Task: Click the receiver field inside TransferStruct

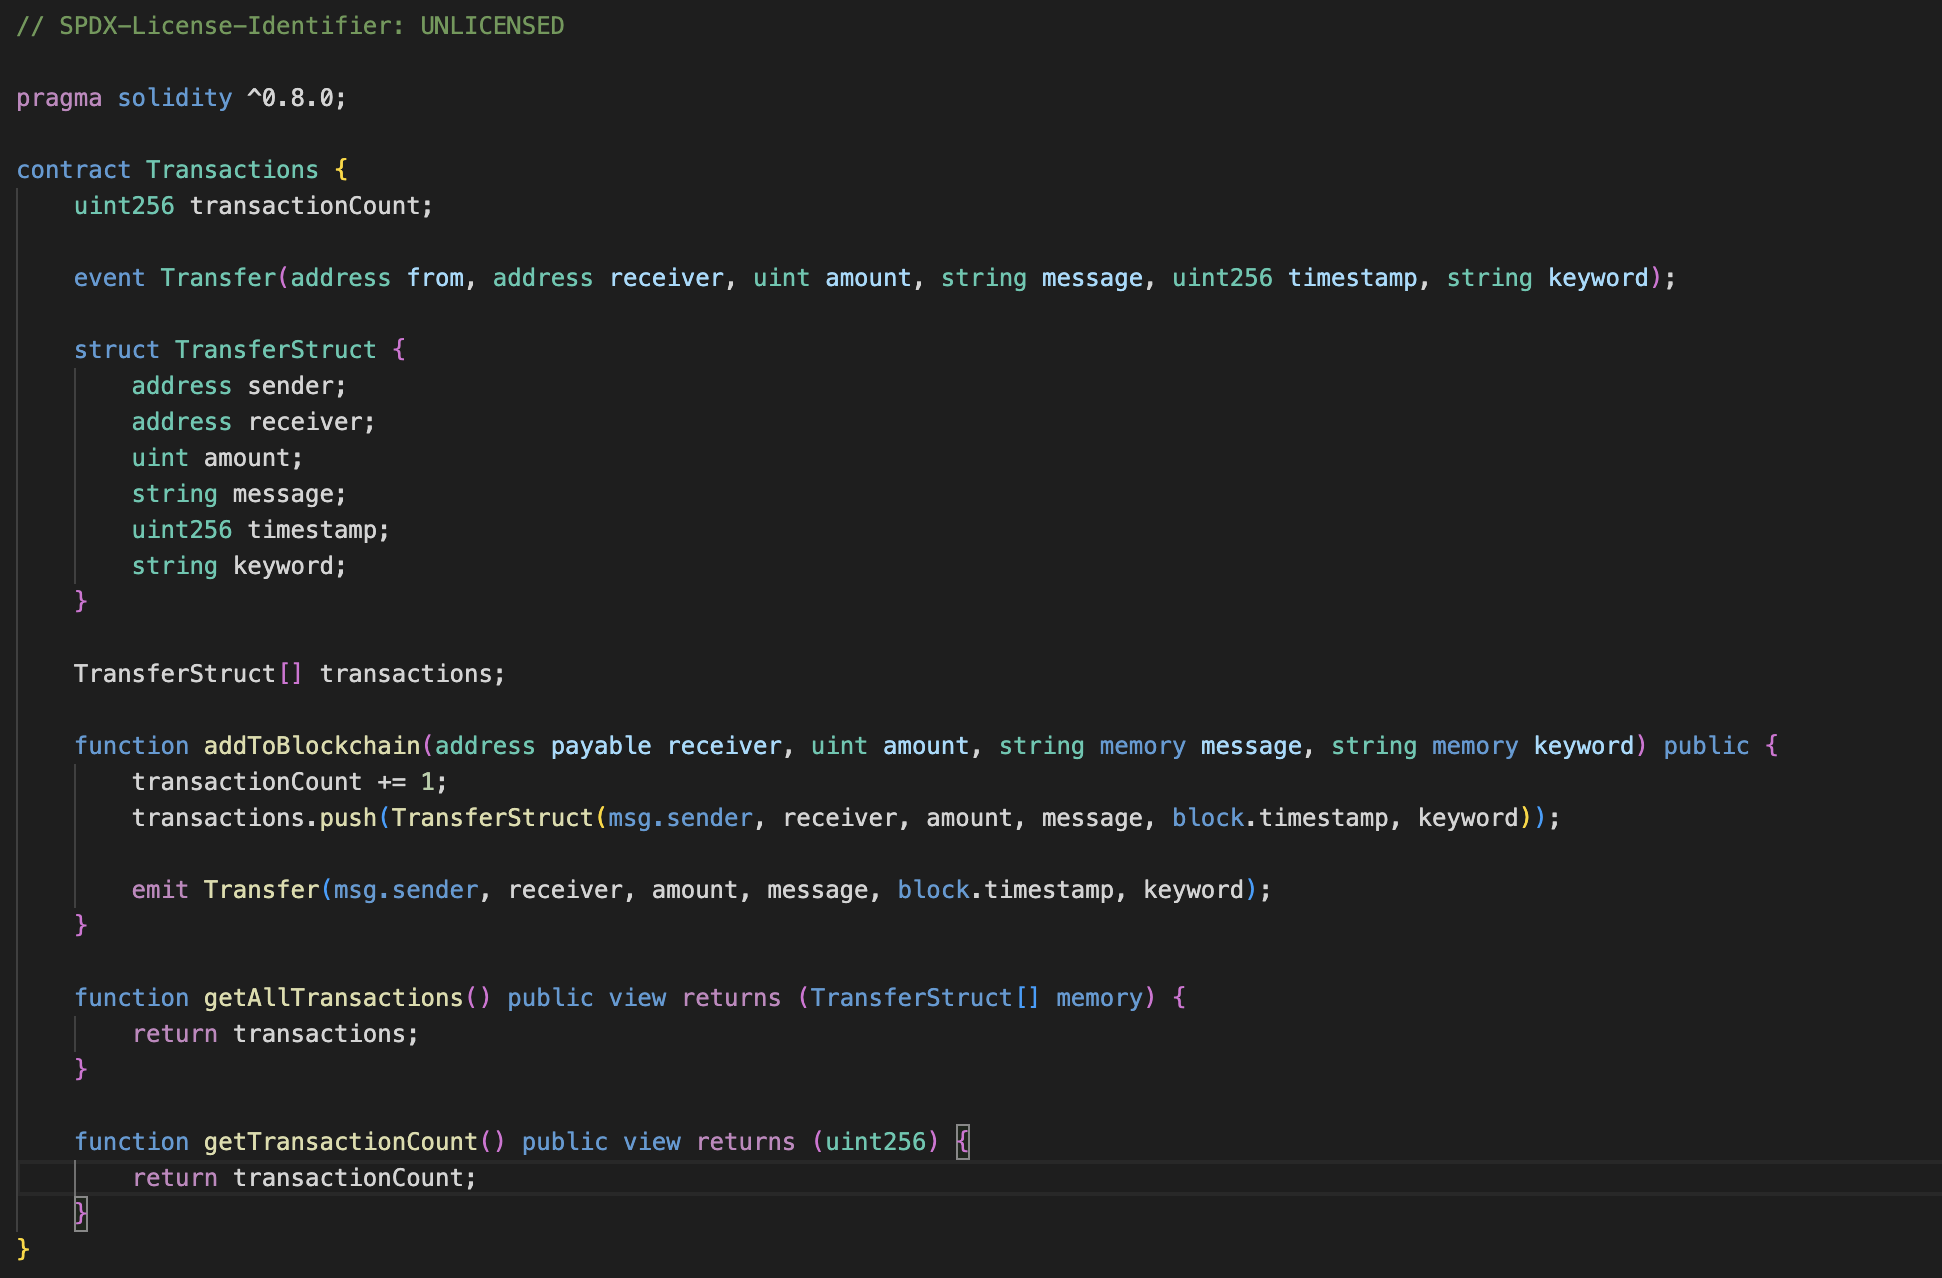Action: pyautogui.click(x=306, y=421)
